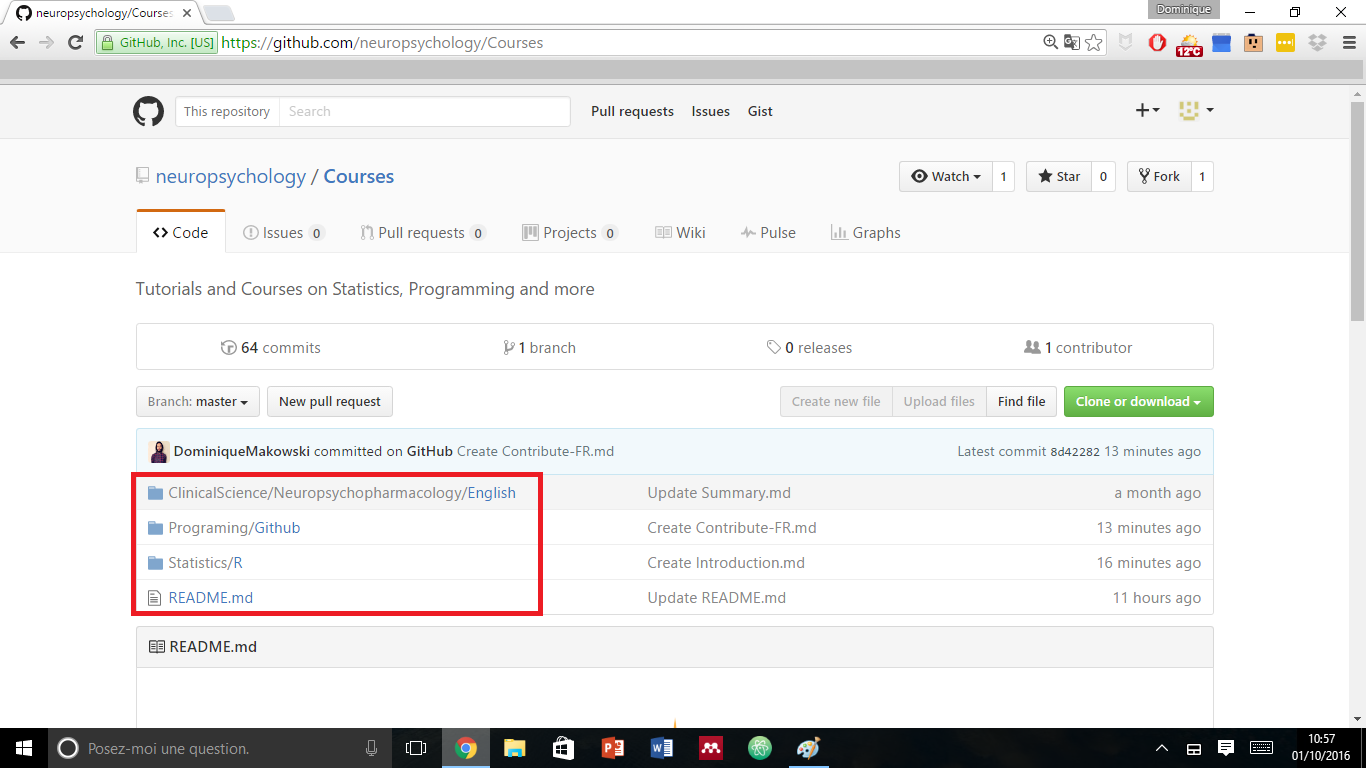Open the ClinicalScience/Neuropsychopharmacology/English folder

pyautogui.click(x=342, y=493)
